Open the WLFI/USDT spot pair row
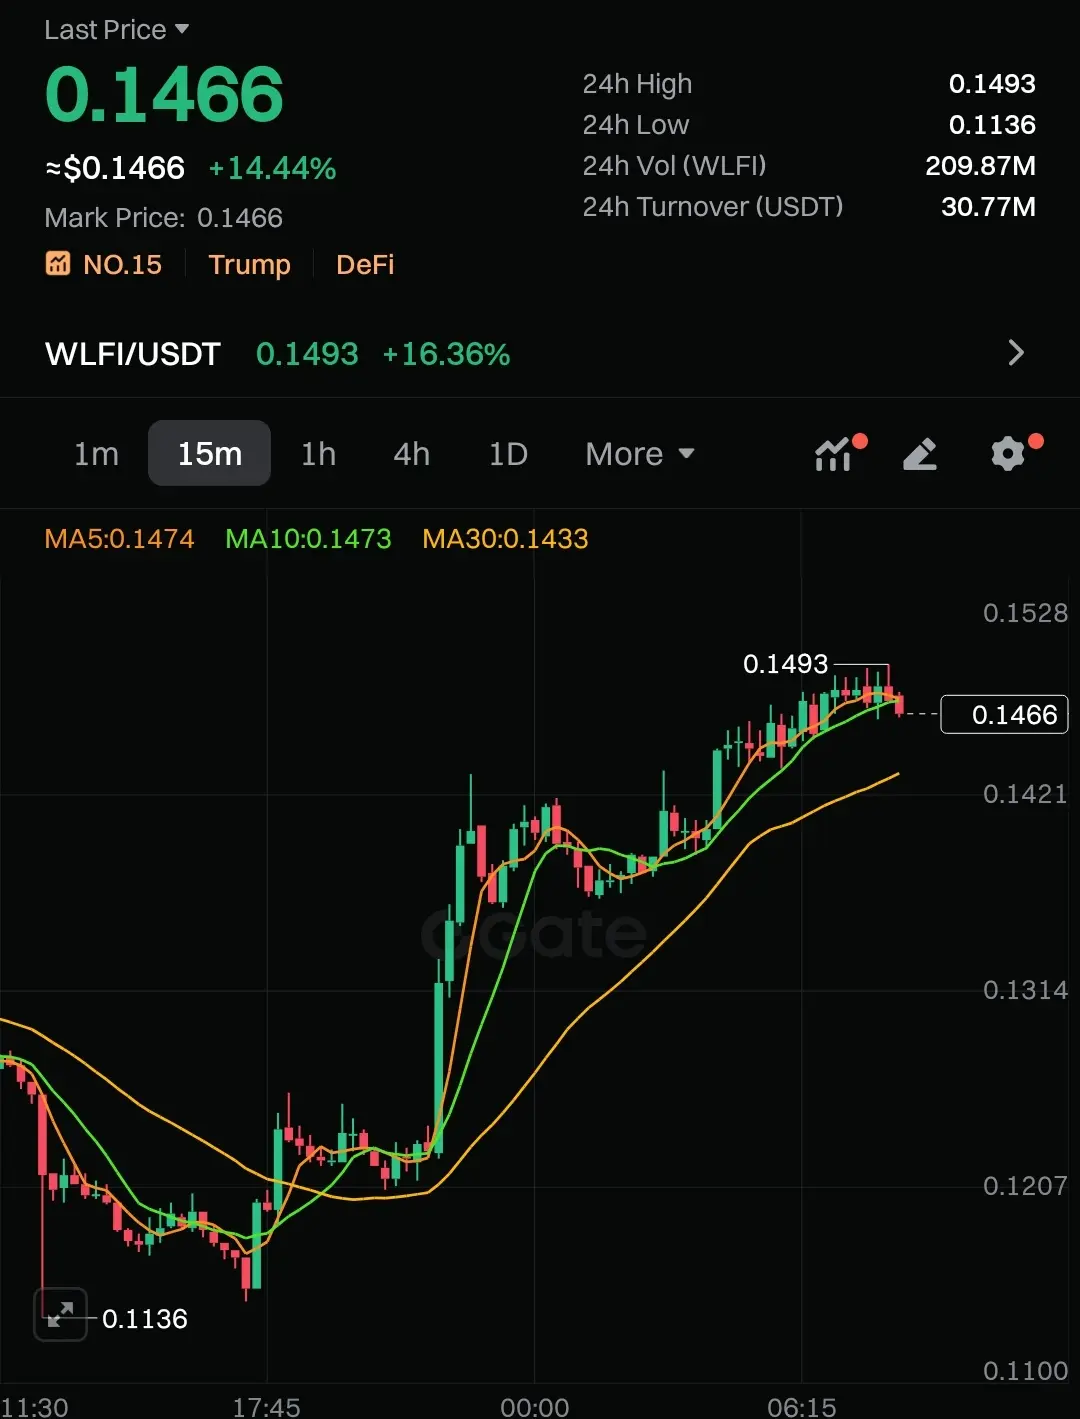 540,353
